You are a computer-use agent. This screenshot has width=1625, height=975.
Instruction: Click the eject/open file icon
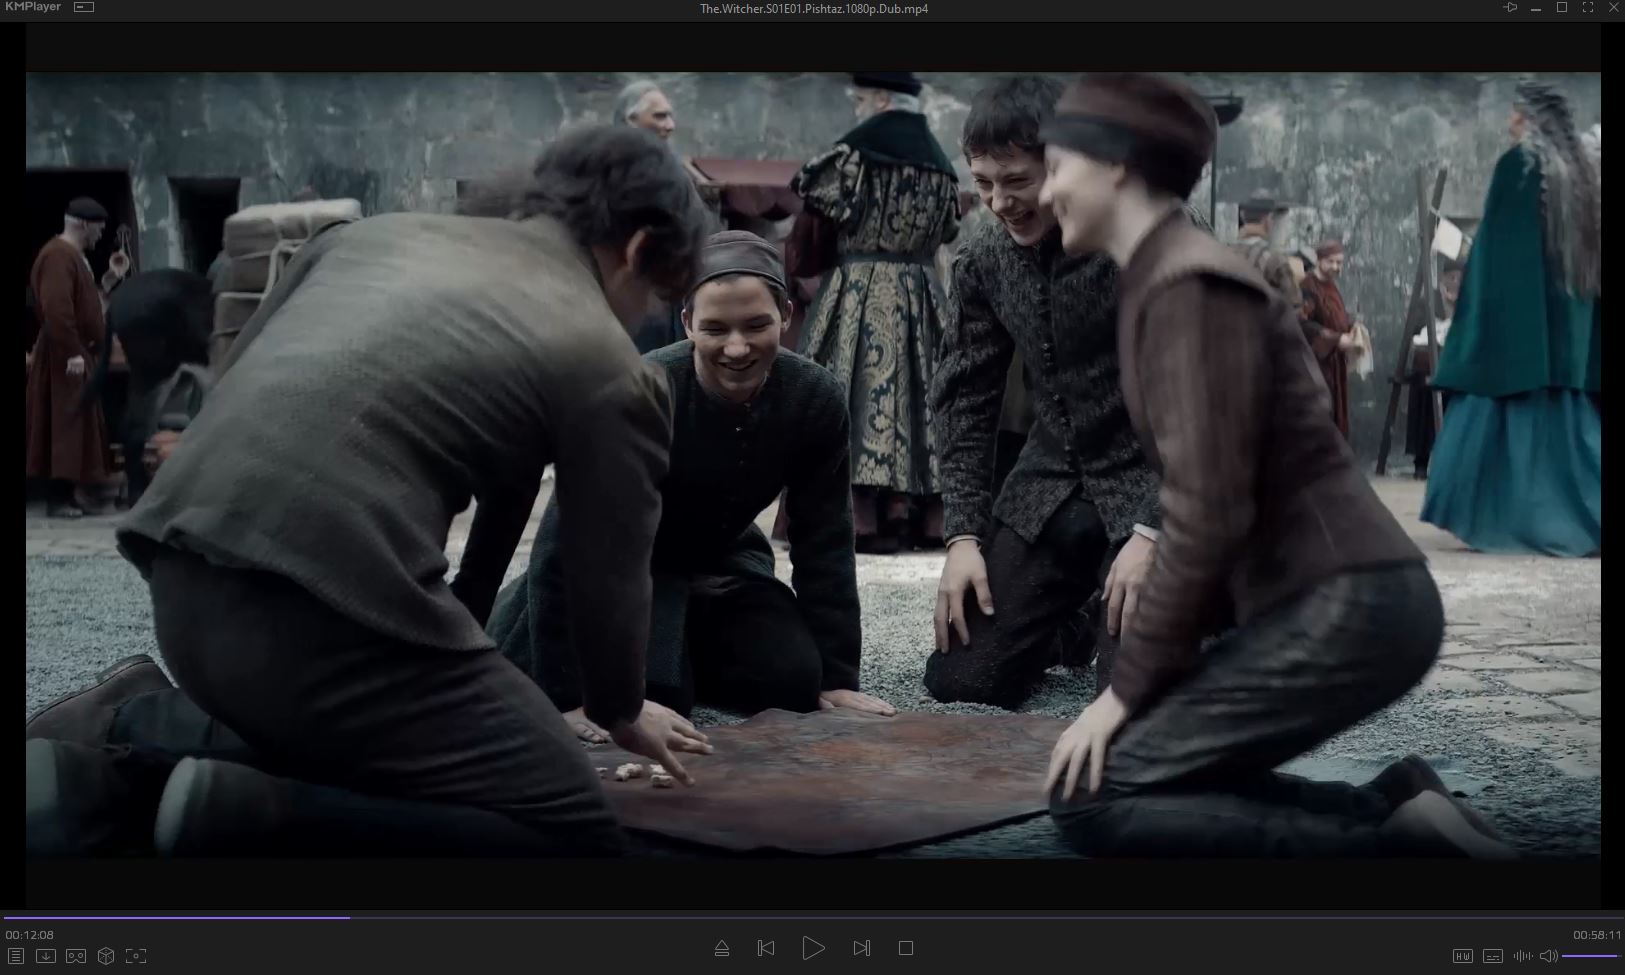722,948
